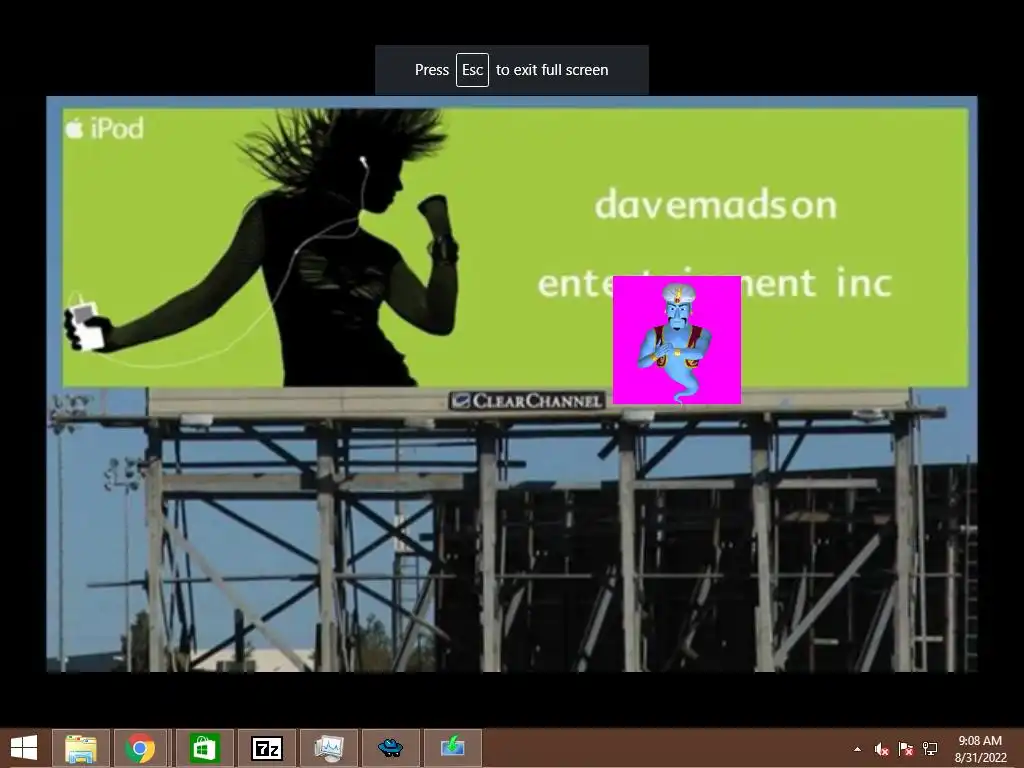Open File Explorer from the taskbar
This screenshot has width=1024, height=768.
[x=81, y=748]
